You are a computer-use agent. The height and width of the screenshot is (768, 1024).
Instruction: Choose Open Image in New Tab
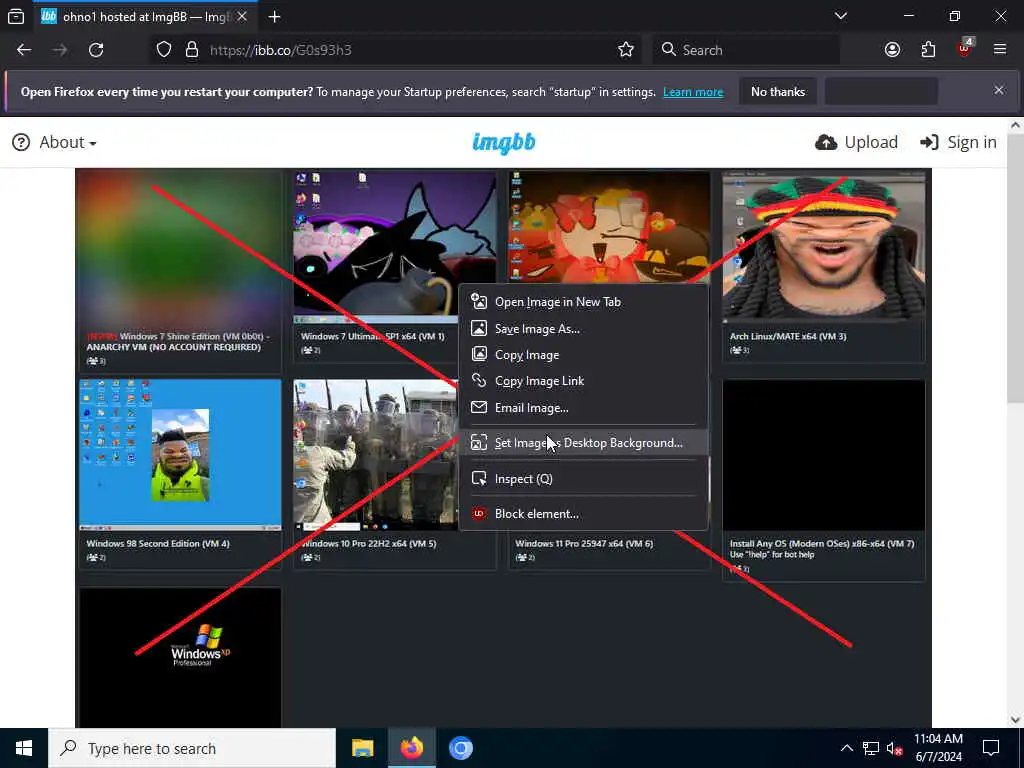click(x=583, y=302)
